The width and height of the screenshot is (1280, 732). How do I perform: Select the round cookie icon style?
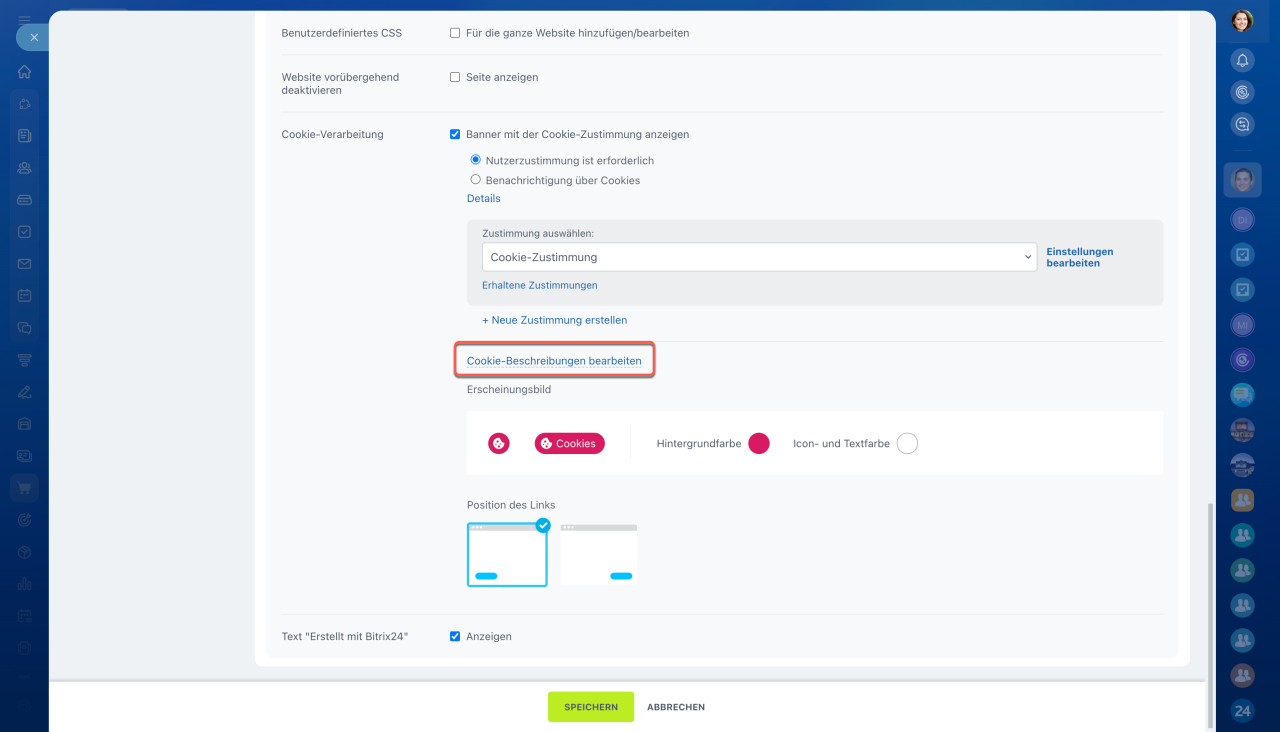499,443
